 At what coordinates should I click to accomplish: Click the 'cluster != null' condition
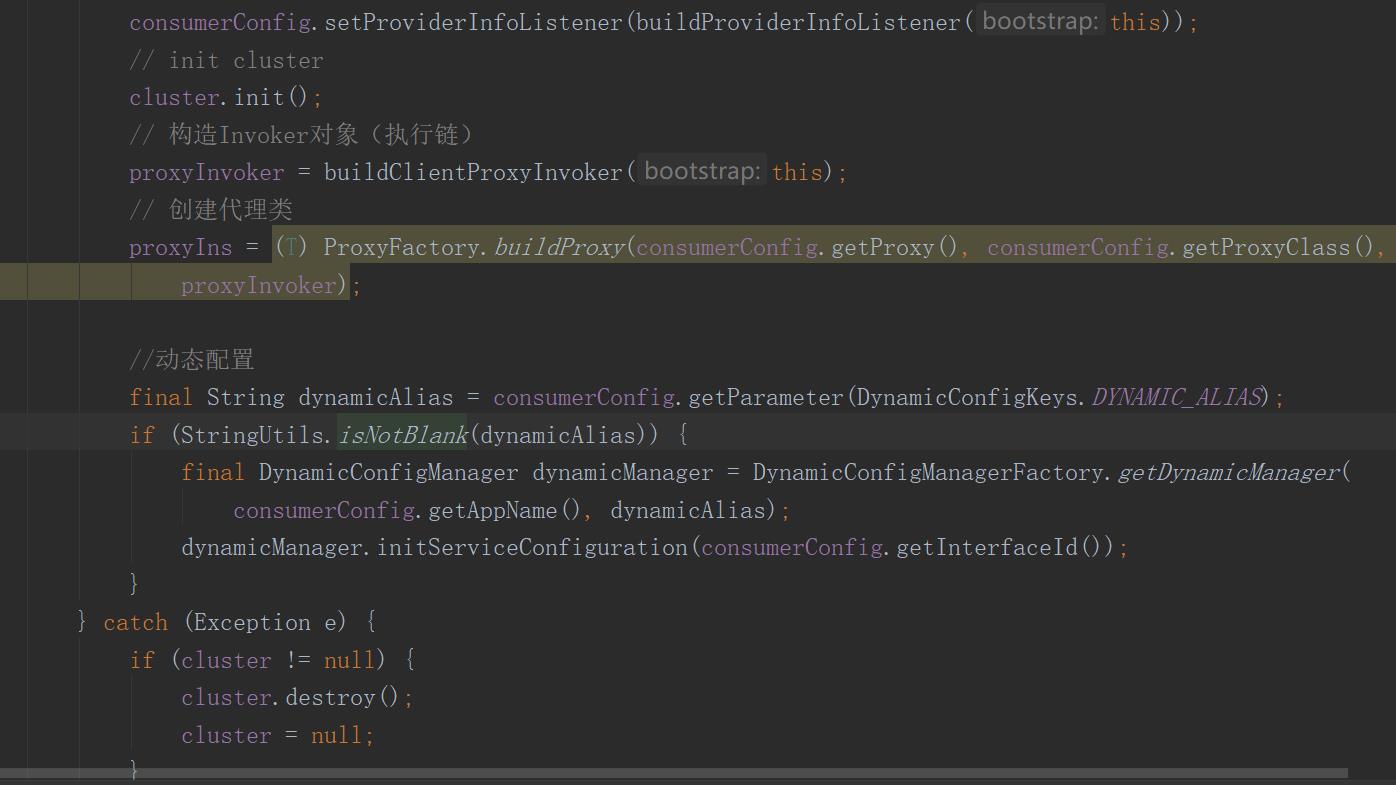[x=279, y=660]
